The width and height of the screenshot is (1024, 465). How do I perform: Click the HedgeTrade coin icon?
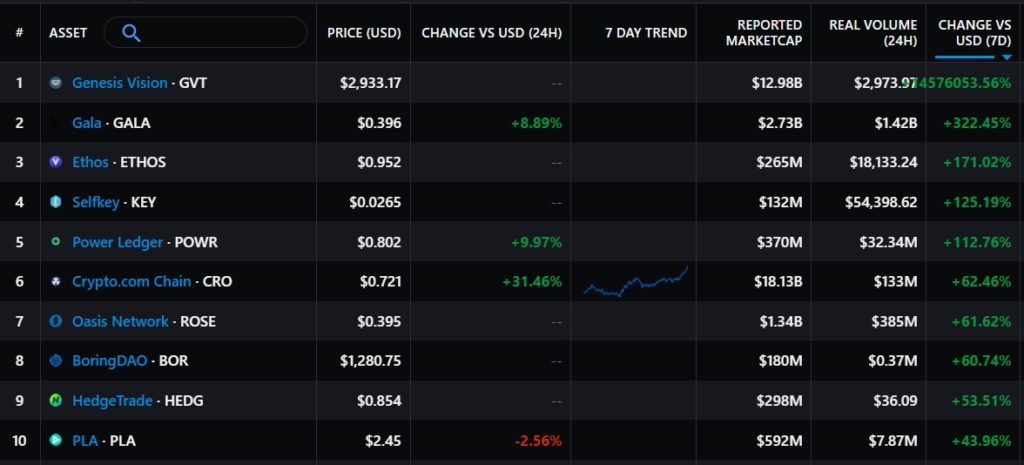coord(57,400)
